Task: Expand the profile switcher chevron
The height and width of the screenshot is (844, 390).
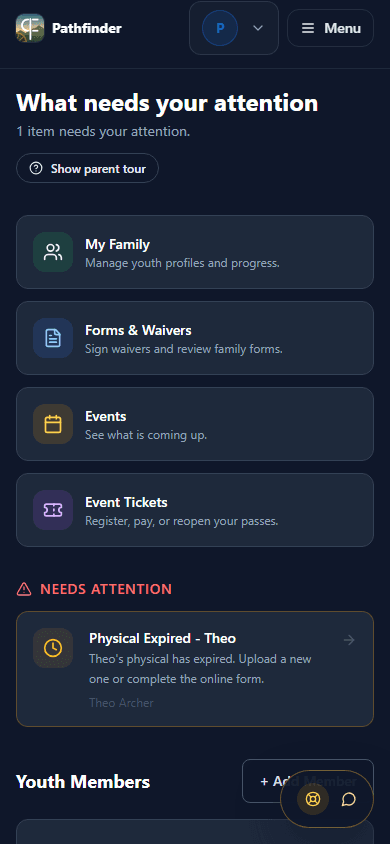Action: click(258, 28)
